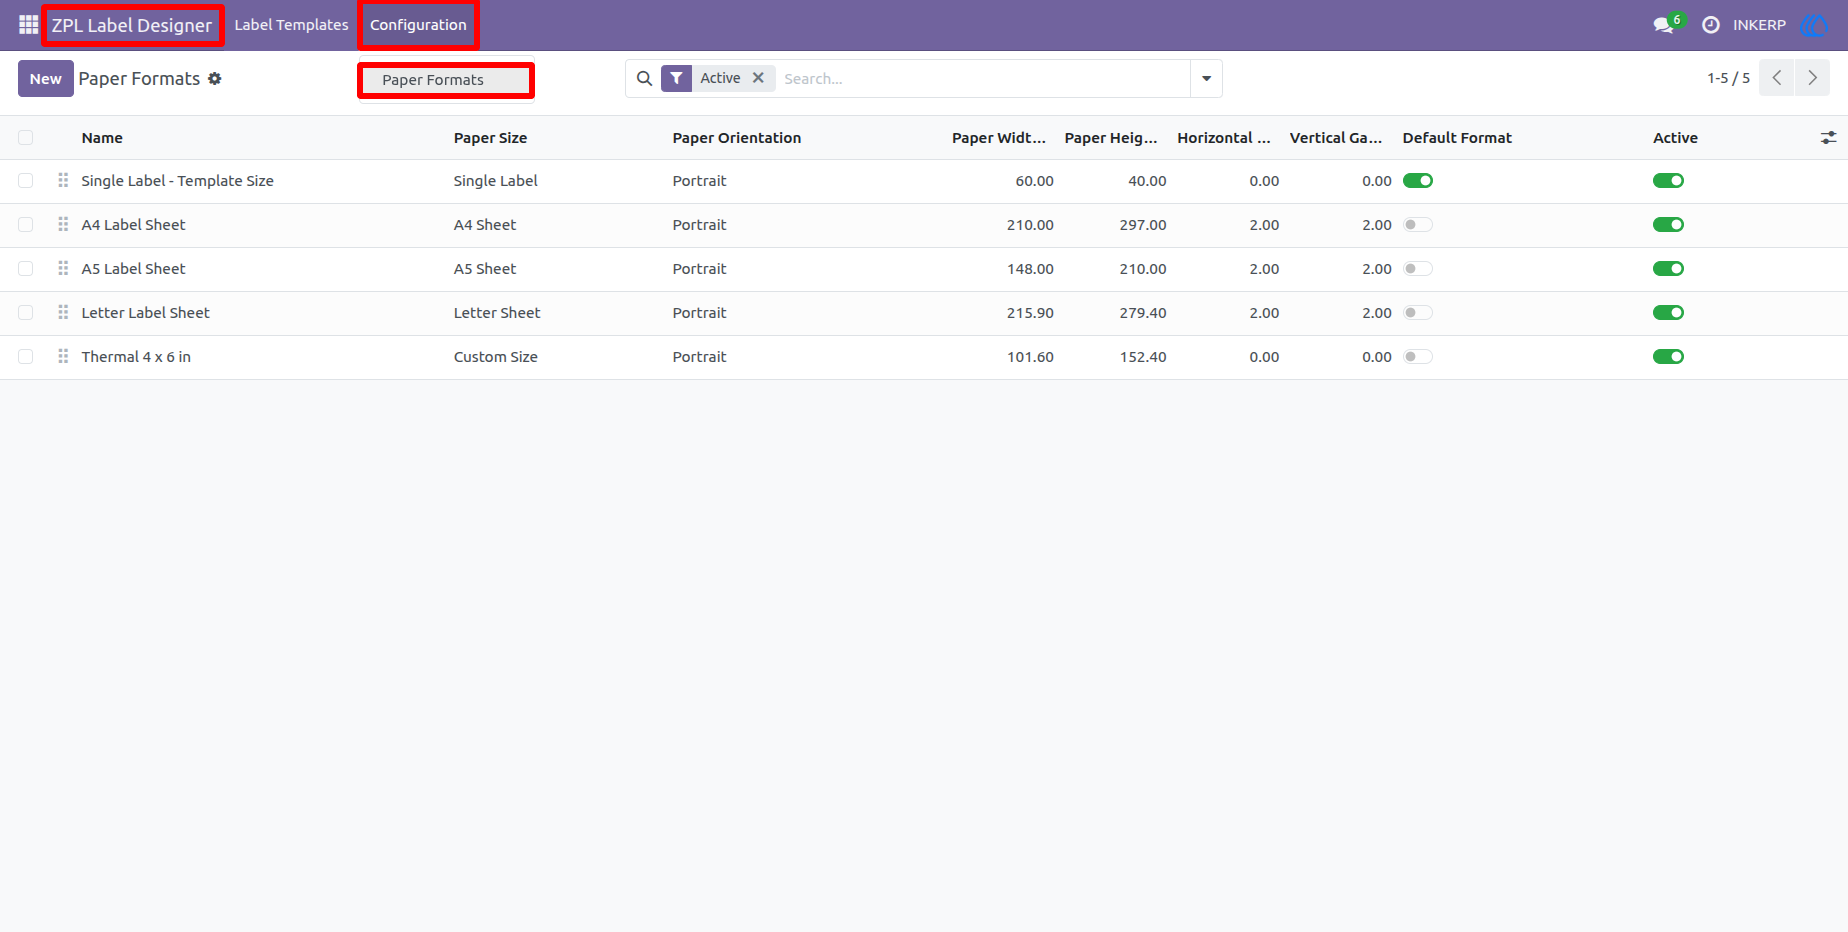Click the filter funnel icon
The height and width of the screenshot is (932, 1848).
(x=677, y=78)
